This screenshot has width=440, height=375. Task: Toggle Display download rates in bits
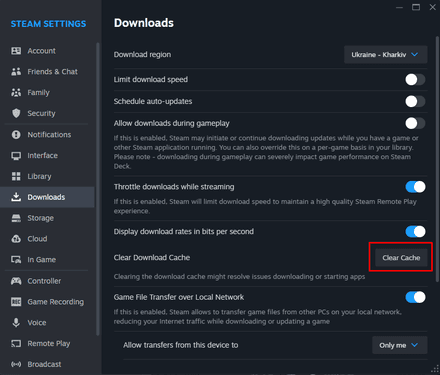(415, 231)
